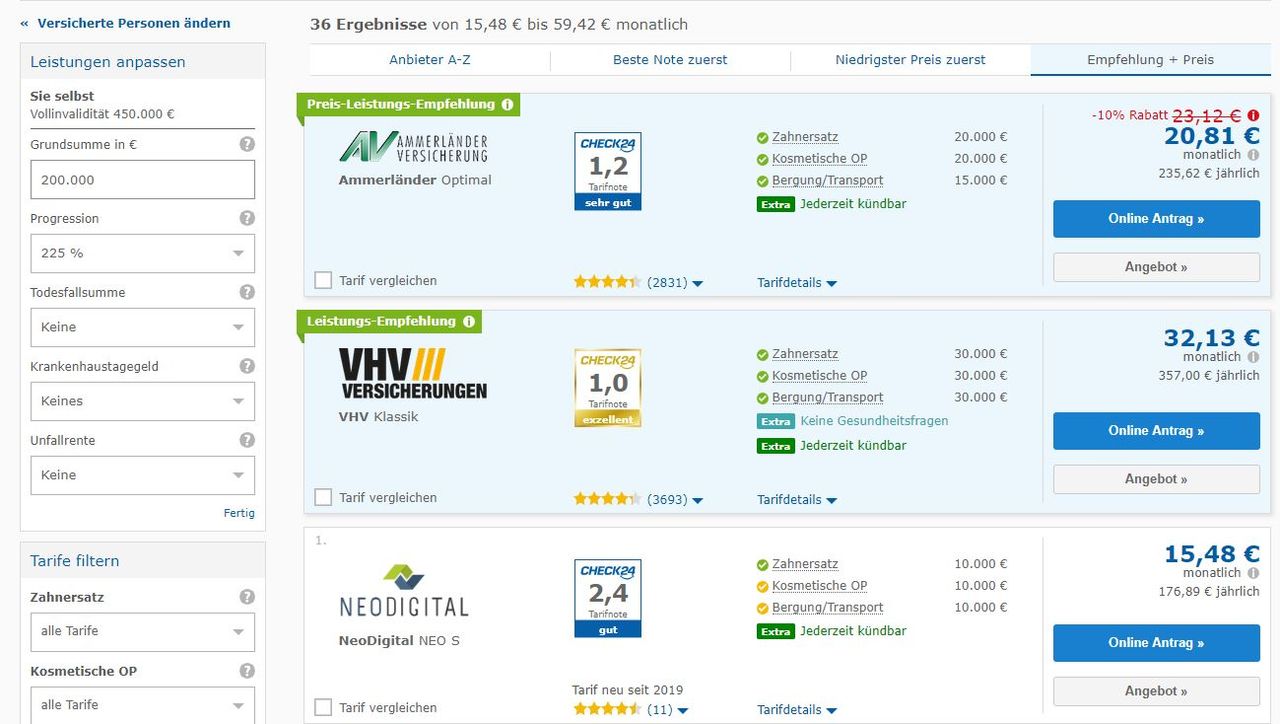Open CHECK24 Tarifnote 1,0 badge for VHV
This screenshot has width=1280, height=724.
[607, 387]
